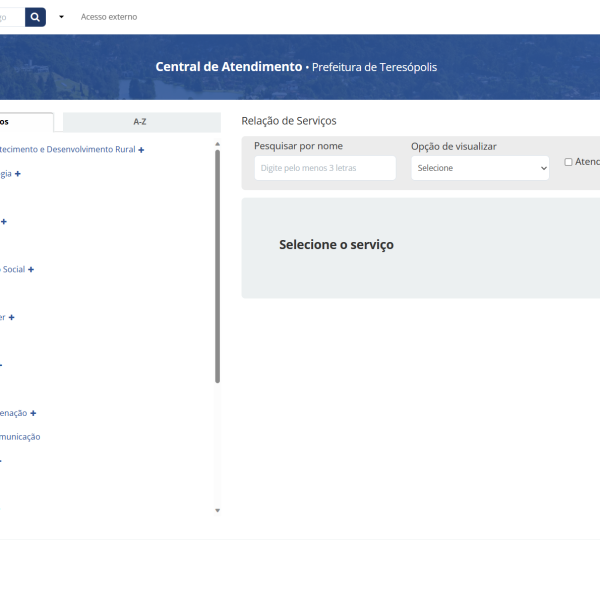Image resolution: width=600 pixels, height=600 pixels.
Task: Expand Desenvolvimento Rural with its plus icon
Action: pyautogui.click(x=141, y=150)
